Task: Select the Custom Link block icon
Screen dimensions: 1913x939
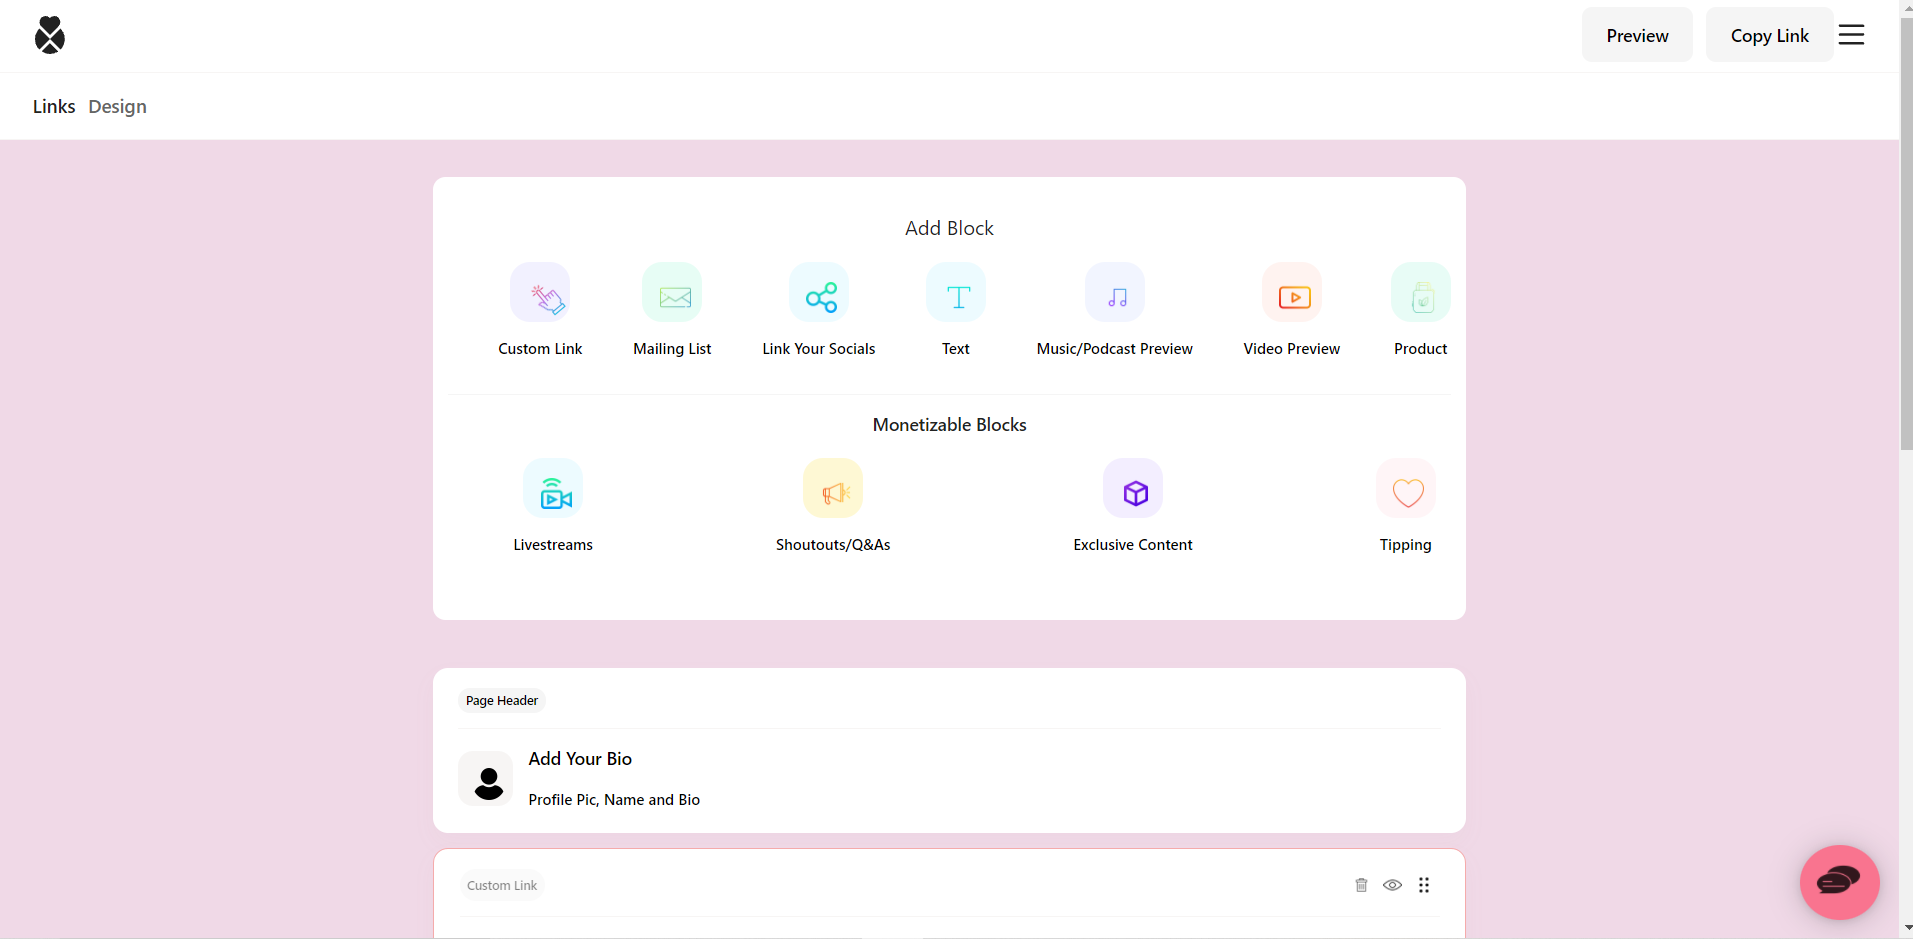Action: coord(540,295)
